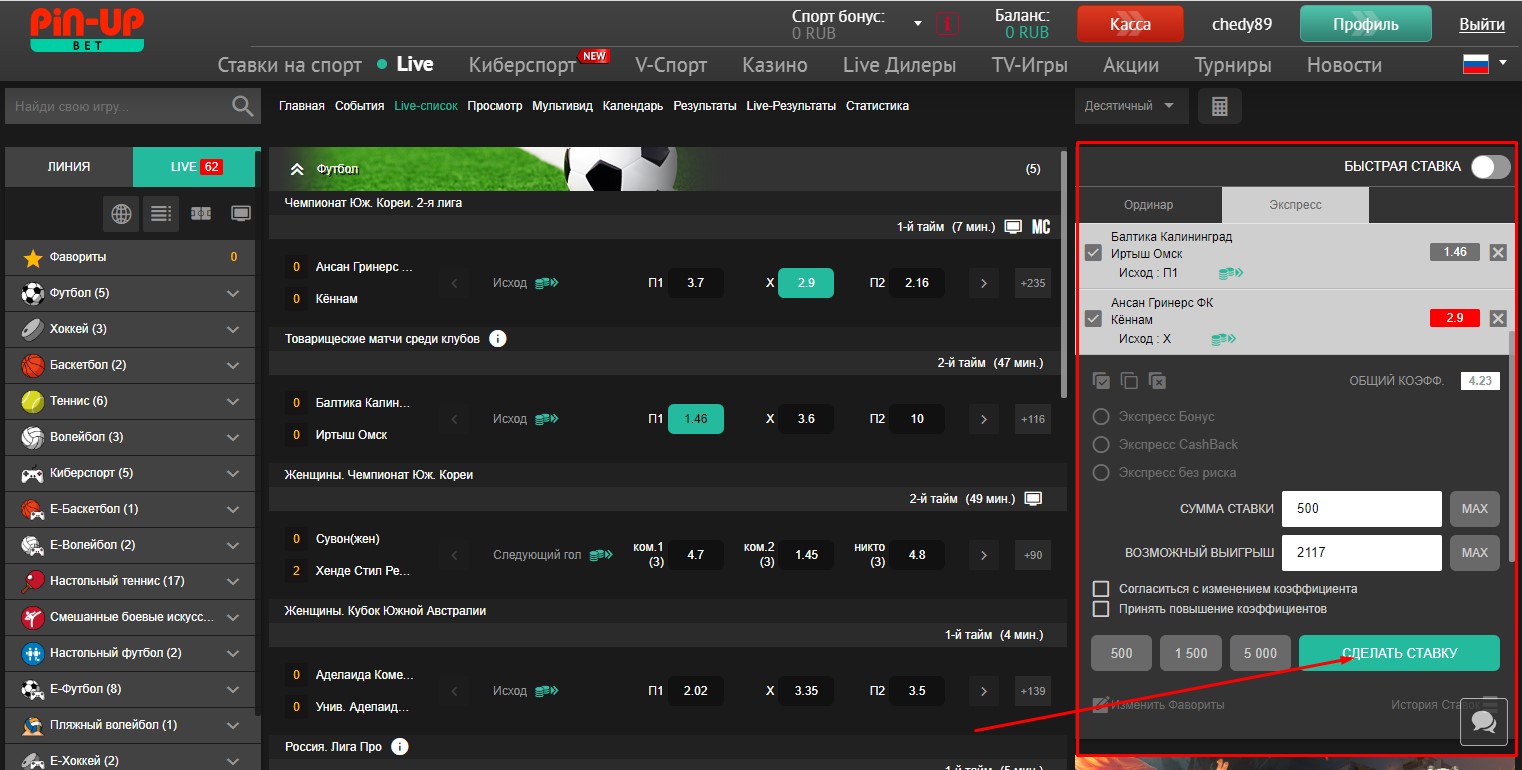1522x770 pixels.
Task: Click info icon next to Товарищеские матчи
Action: click(498, 339)
